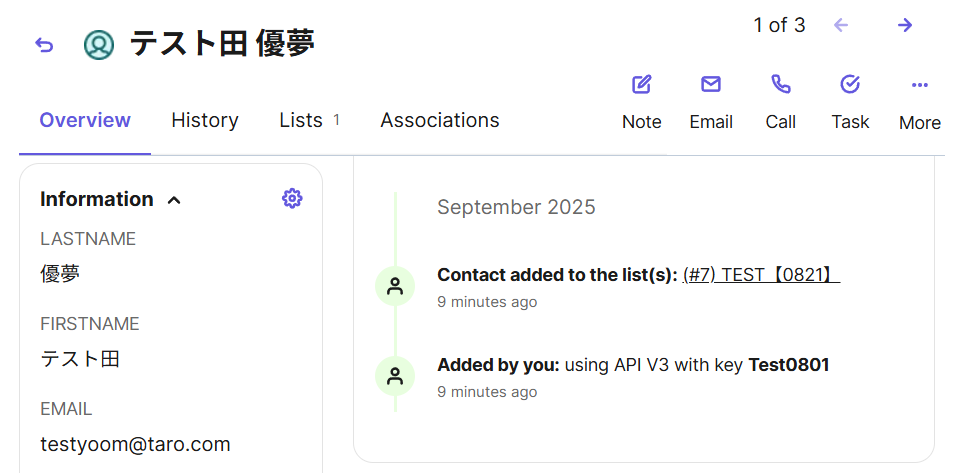Click the 'September 2025' timeline heading
This screenshot has height=473, width=954.
point(516,207)
